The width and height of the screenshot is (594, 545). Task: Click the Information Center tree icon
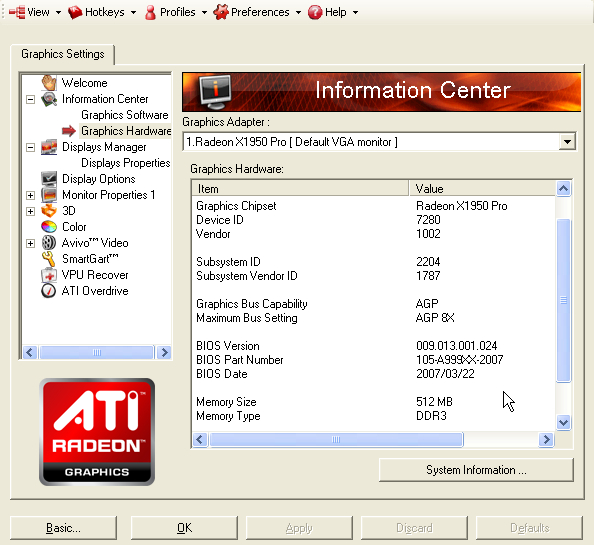coord(49,99)
